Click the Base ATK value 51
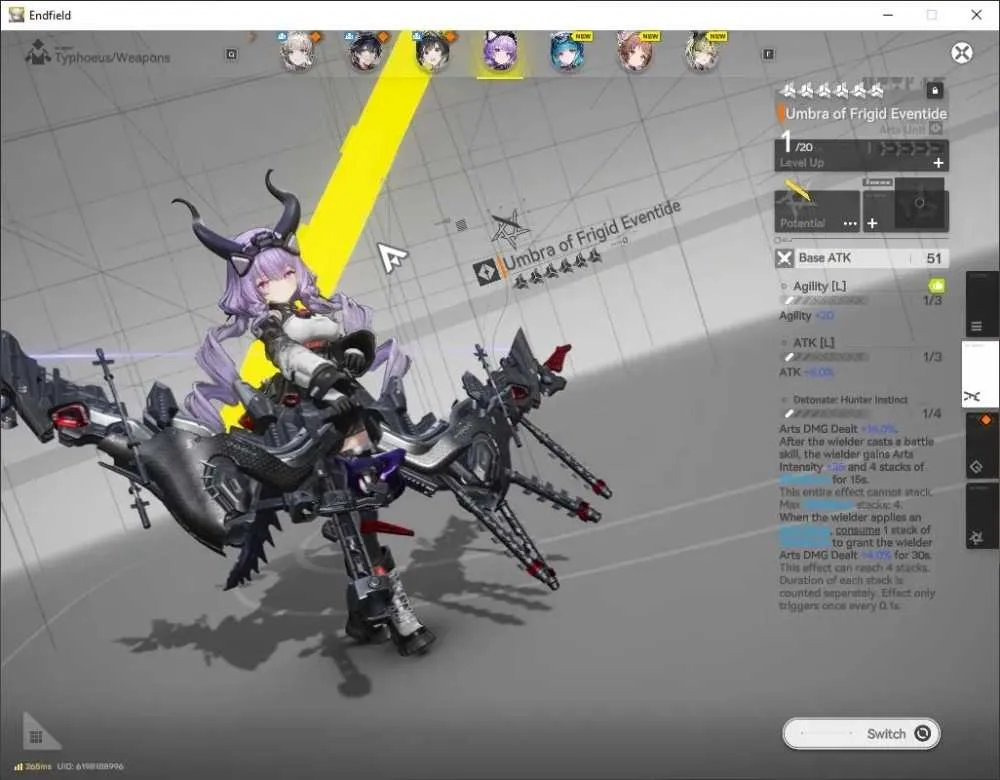 point(934,258)
